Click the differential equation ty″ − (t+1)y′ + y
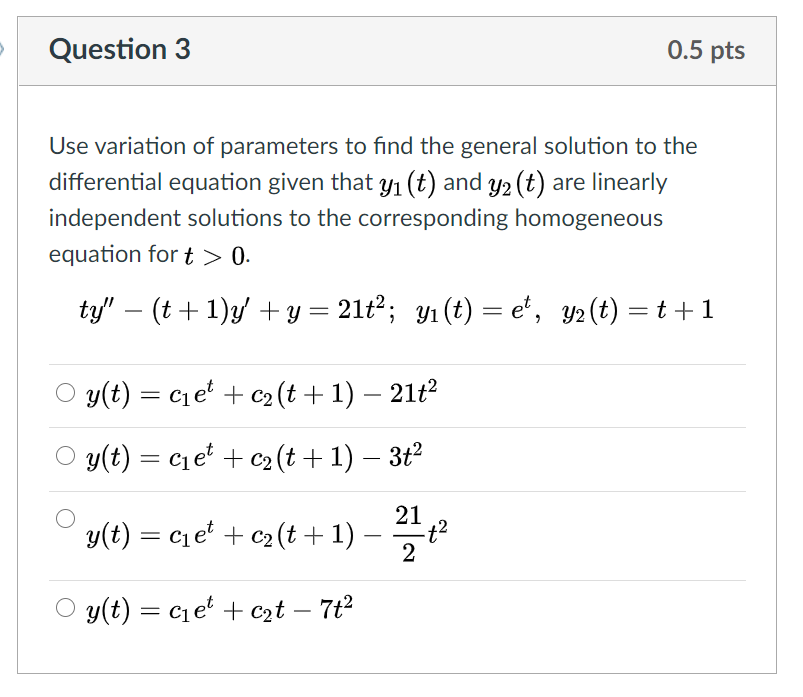 (x=180, y=309)
